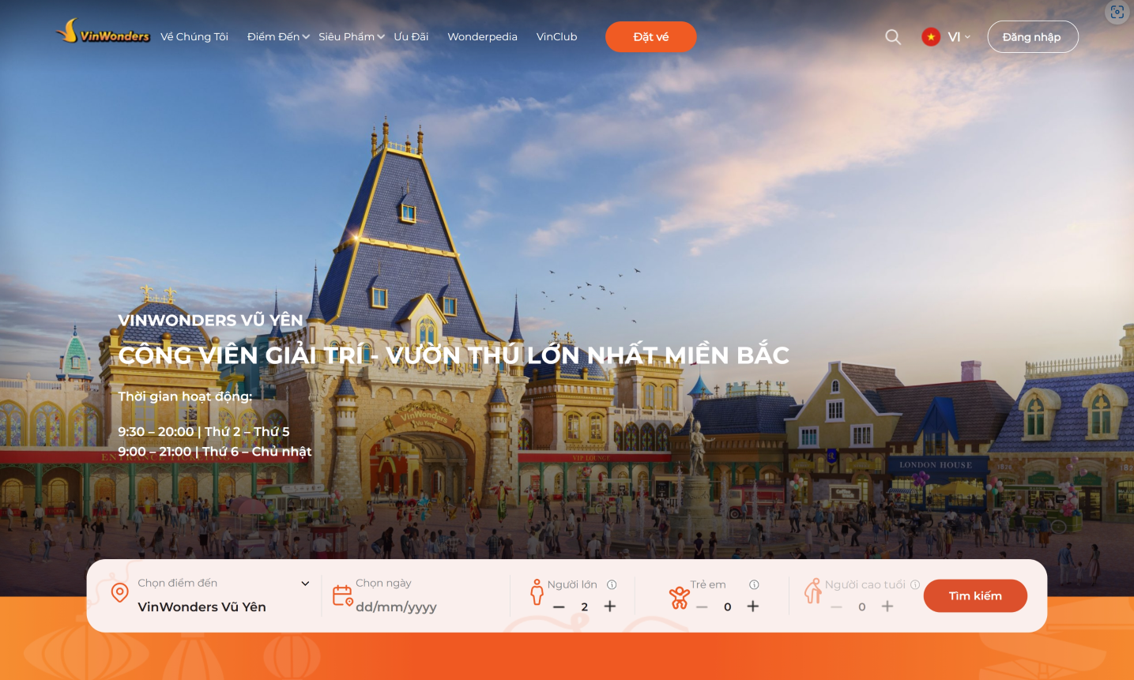Click the Thời gian hoạt động label
1134x680 pixels.
(185, 396)
